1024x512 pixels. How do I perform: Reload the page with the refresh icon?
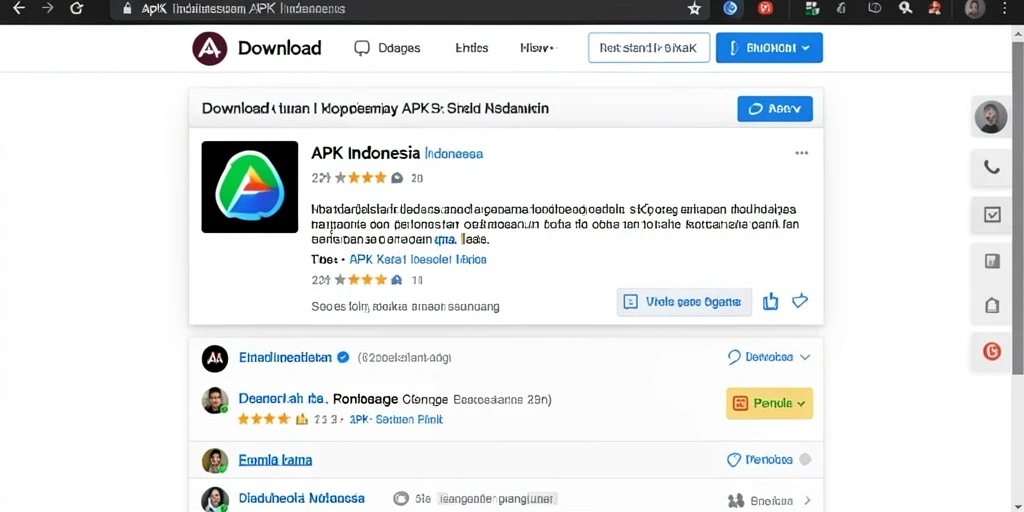[x=76, y=8]
